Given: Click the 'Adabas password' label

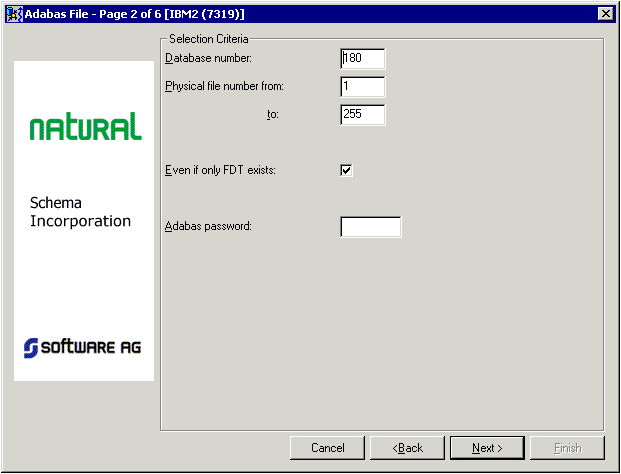Looking at the screenshot, I should tap(208, 226).
